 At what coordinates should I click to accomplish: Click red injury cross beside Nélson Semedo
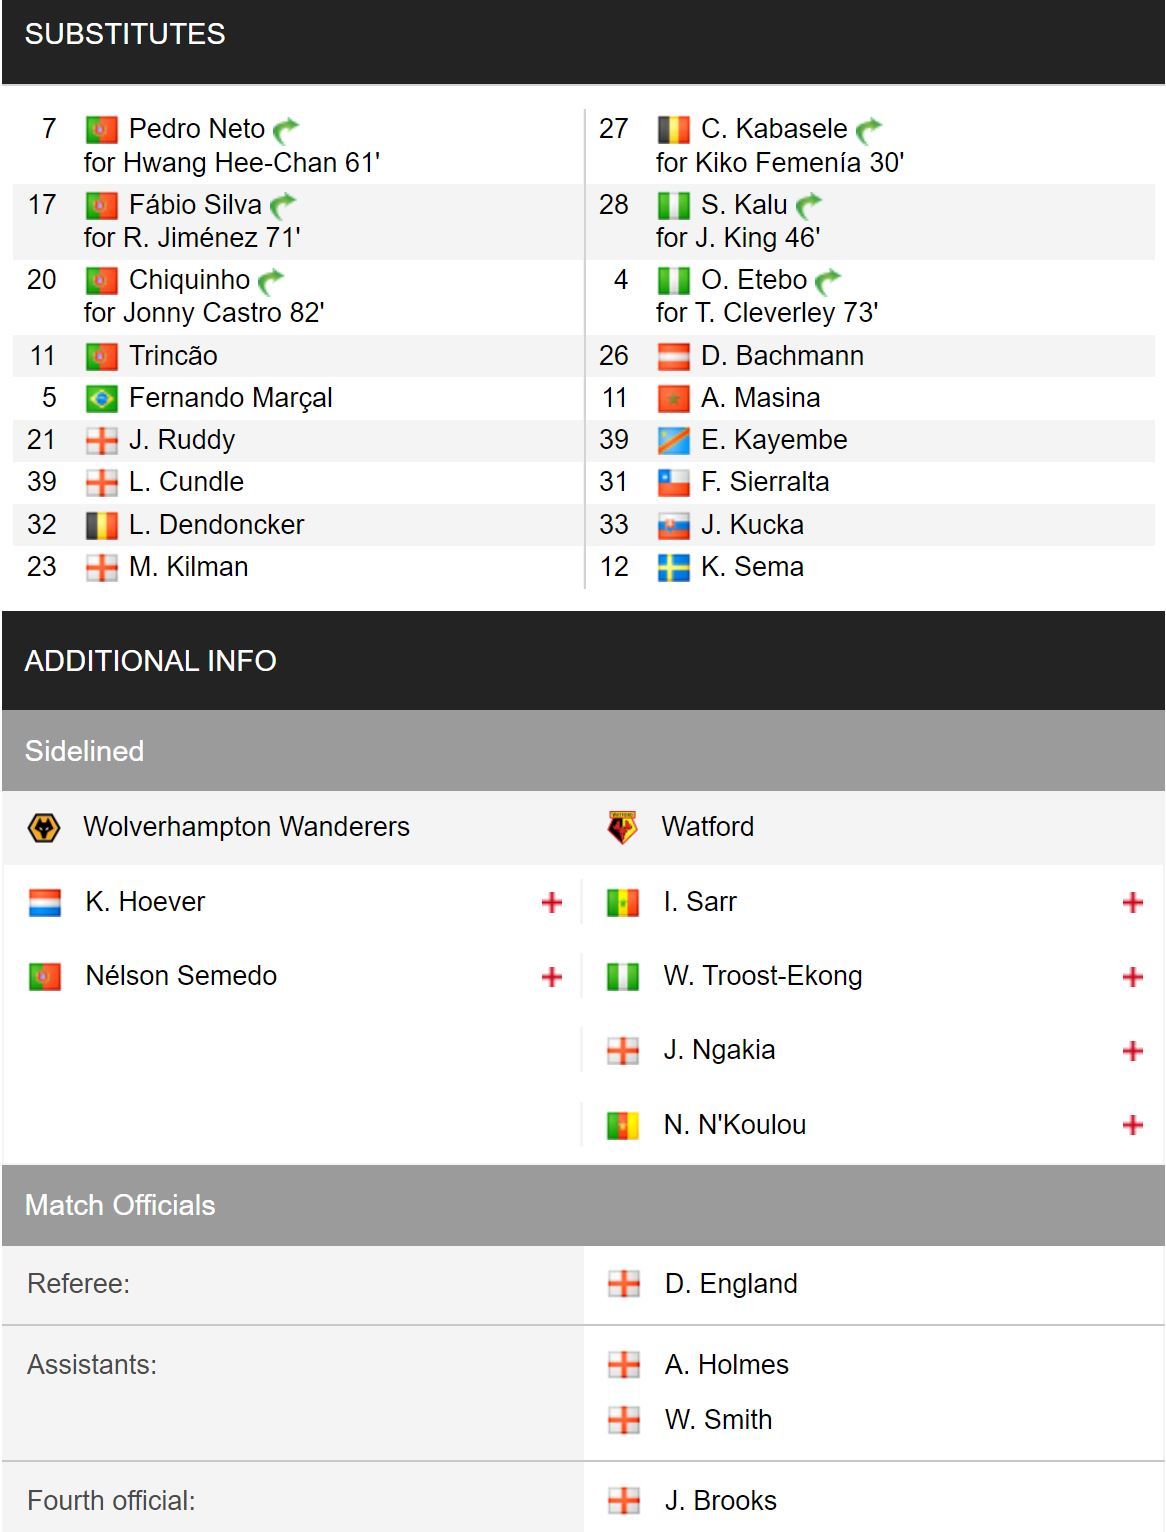[x=551, y=977]
